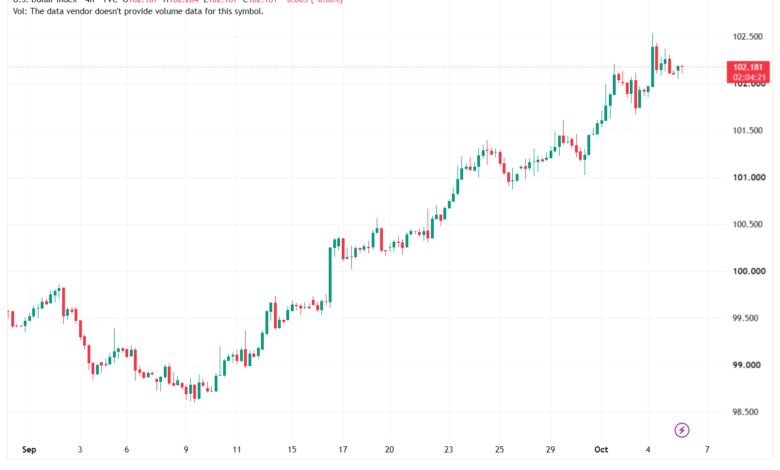The image size is (780, 470).
Task: Click date 23 on the time axis
Action: point(449,450)
